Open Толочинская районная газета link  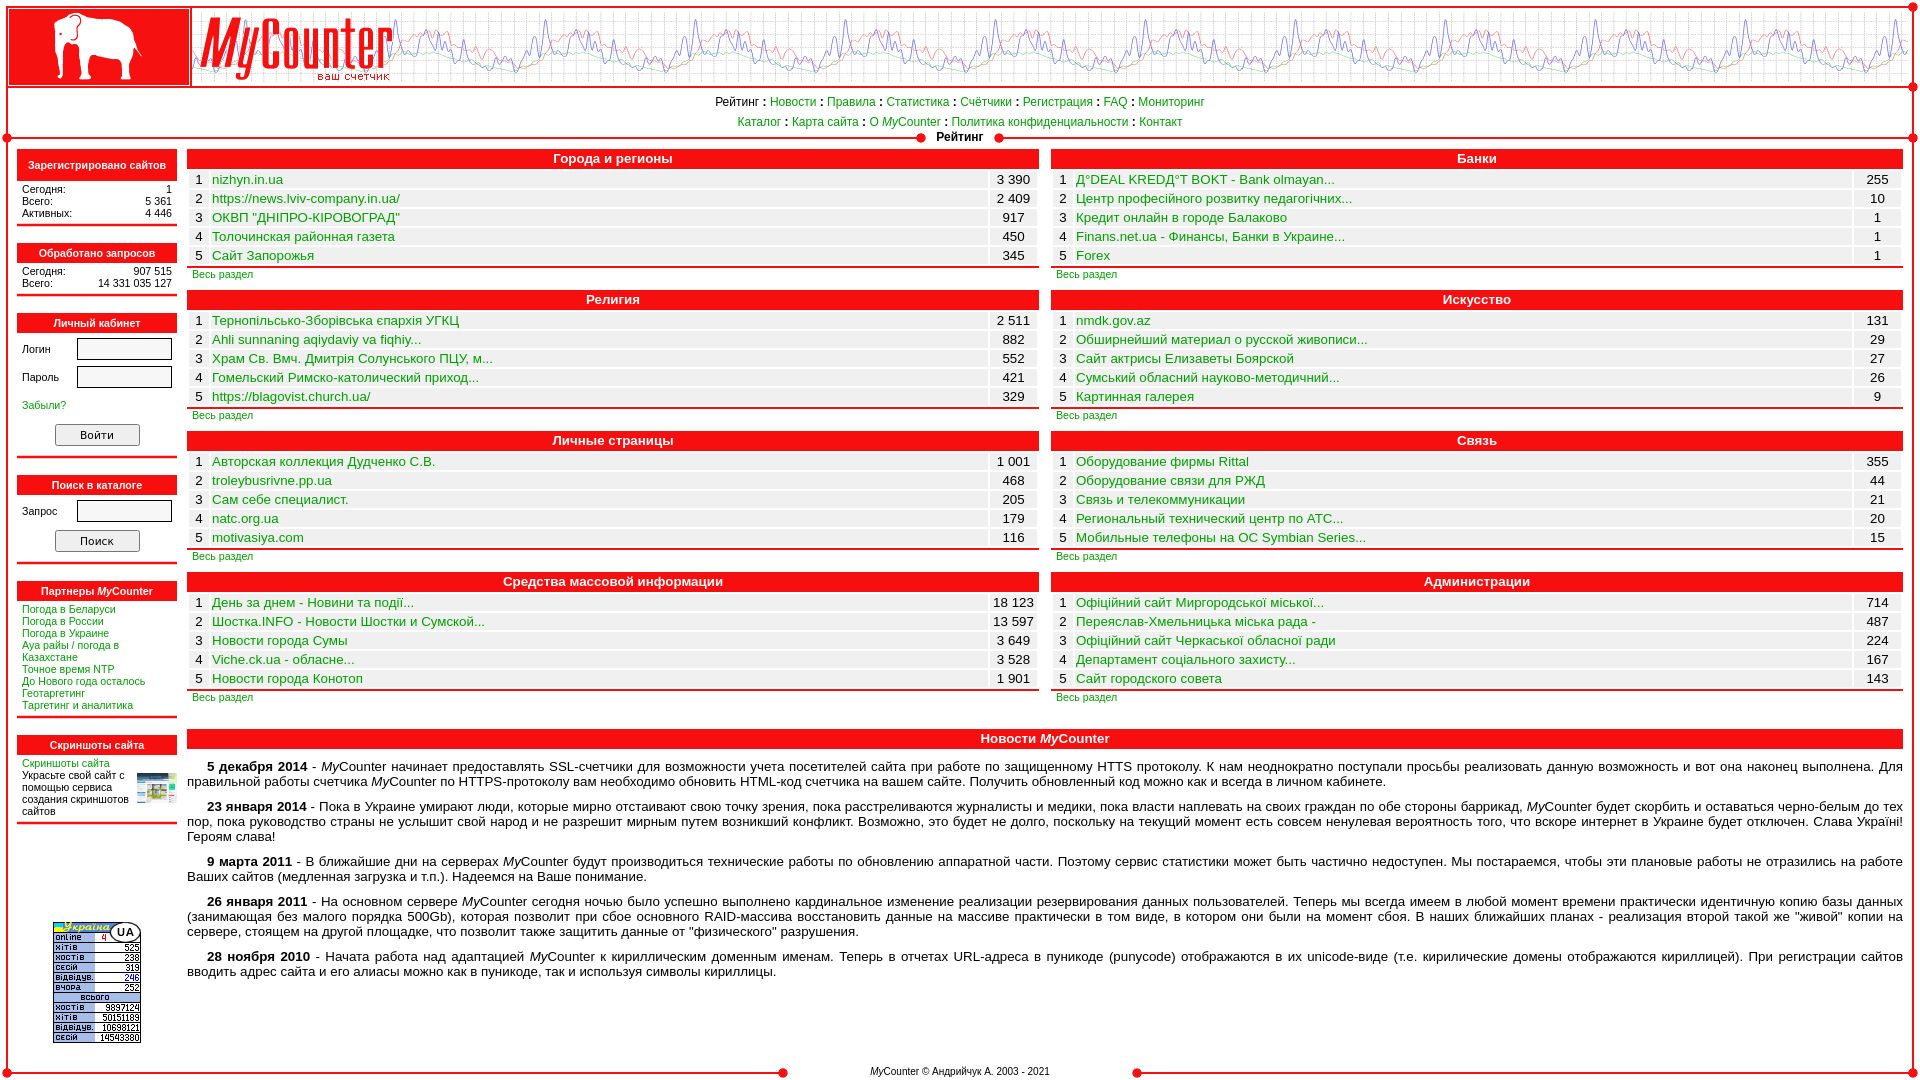coord(303,237)
